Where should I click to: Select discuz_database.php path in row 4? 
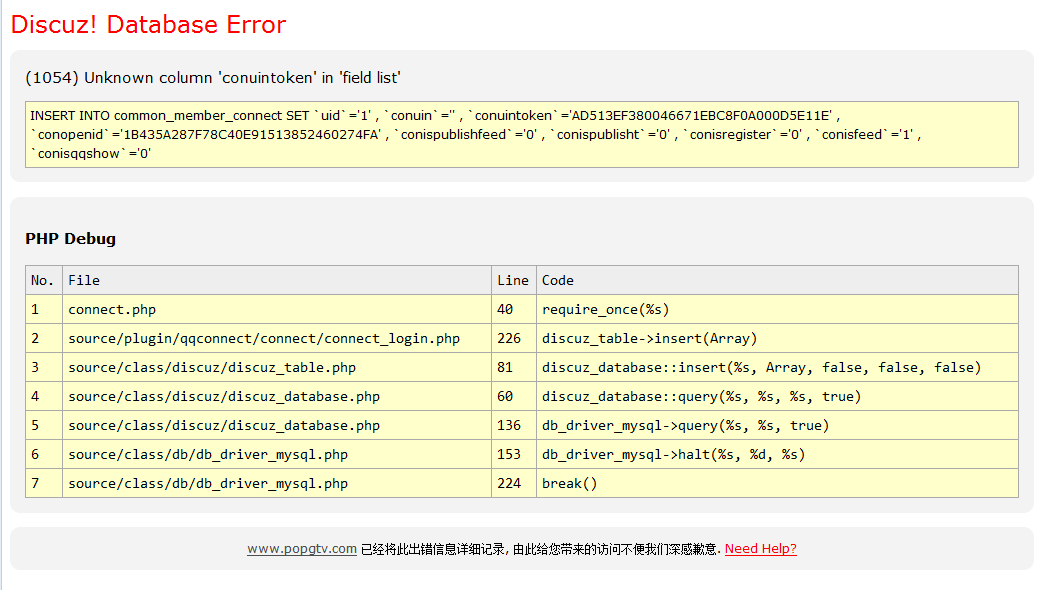point(277,396)
